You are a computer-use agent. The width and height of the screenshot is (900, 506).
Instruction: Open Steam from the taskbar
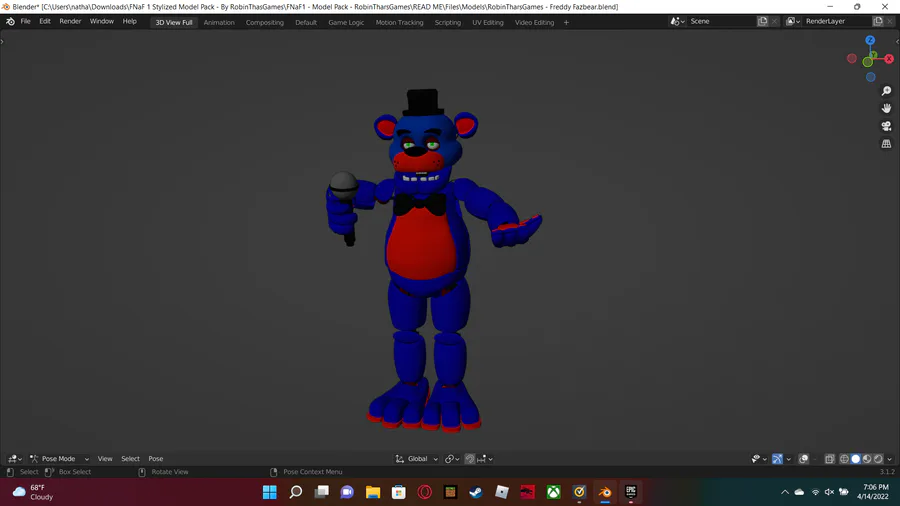pyautogui.click(x=476, y=492)
